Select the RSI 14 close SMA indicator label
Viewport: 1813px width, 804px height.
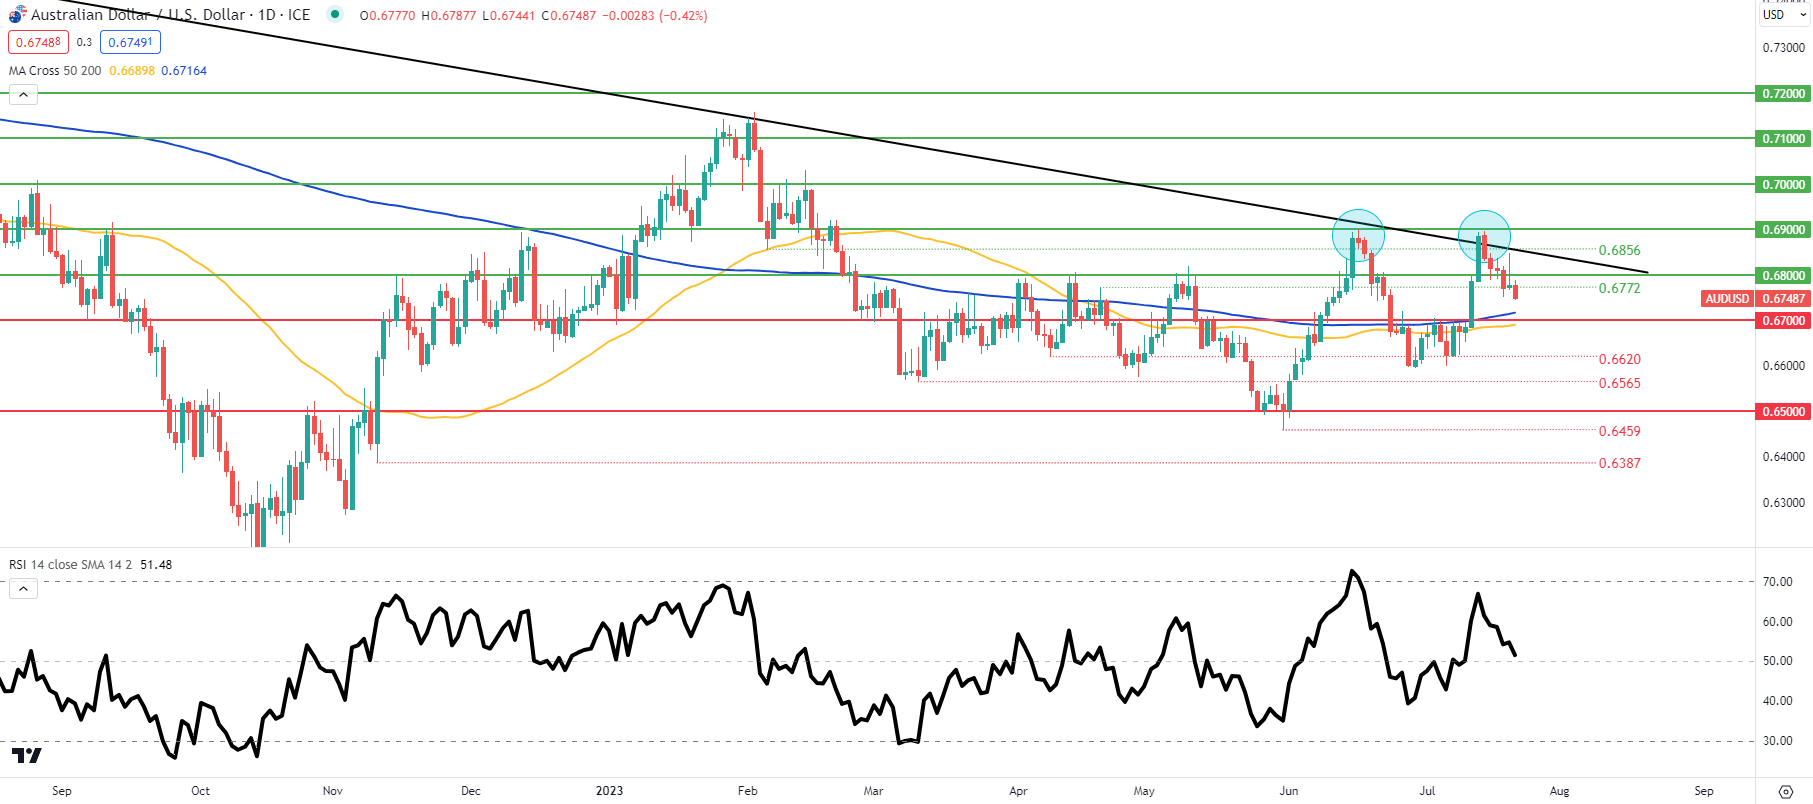70,565
